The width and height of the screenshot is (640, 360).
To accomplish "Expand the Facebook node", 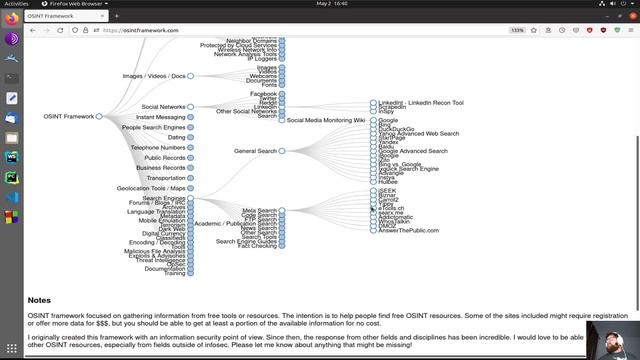I will 282,93.
